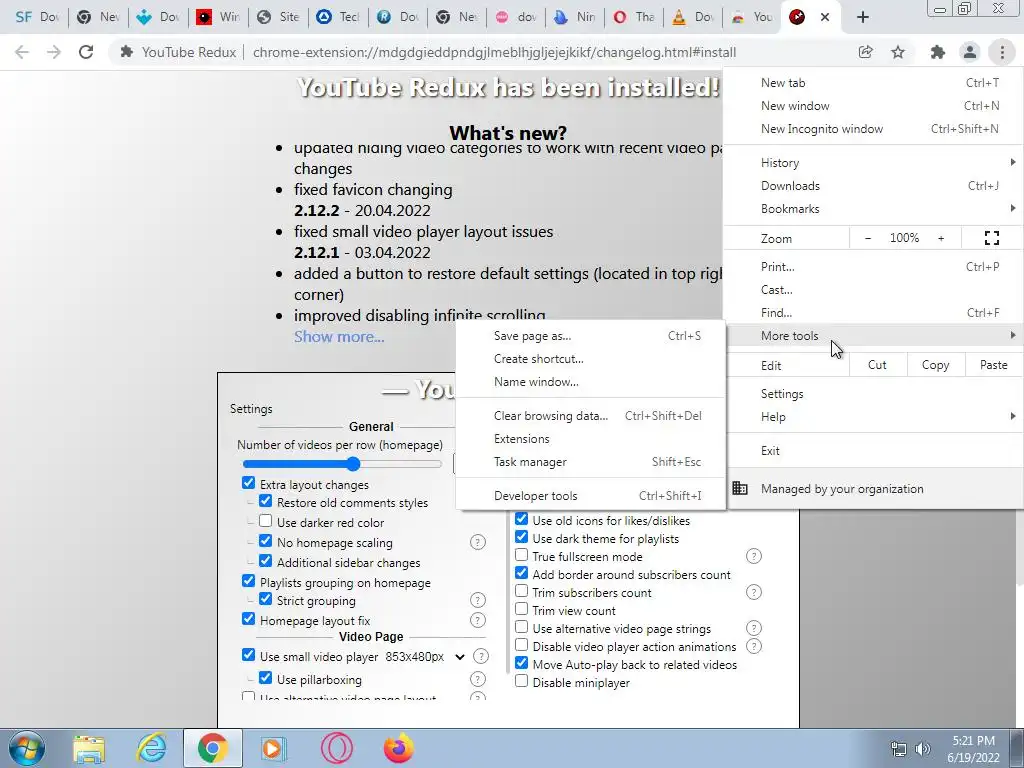The image size is (1024, 768).
Task: Open Downloads from Chrome menu
Action: 873,186
